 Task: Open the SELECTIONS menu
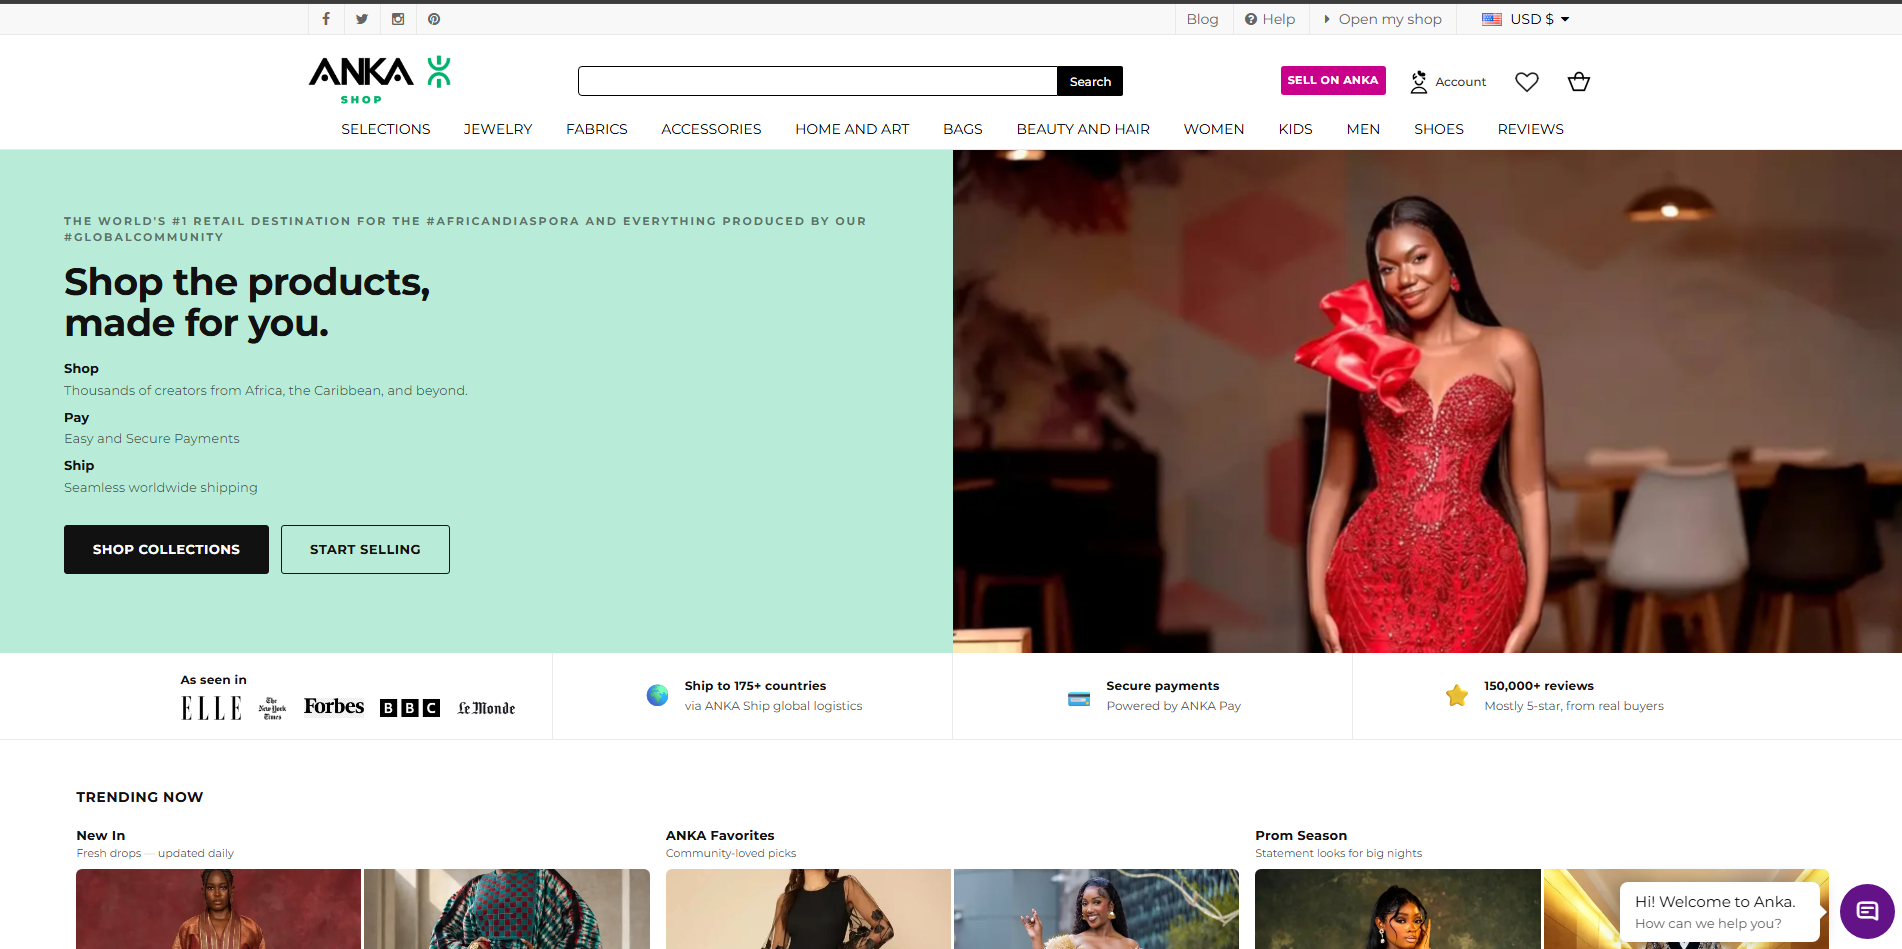[386, 129]
